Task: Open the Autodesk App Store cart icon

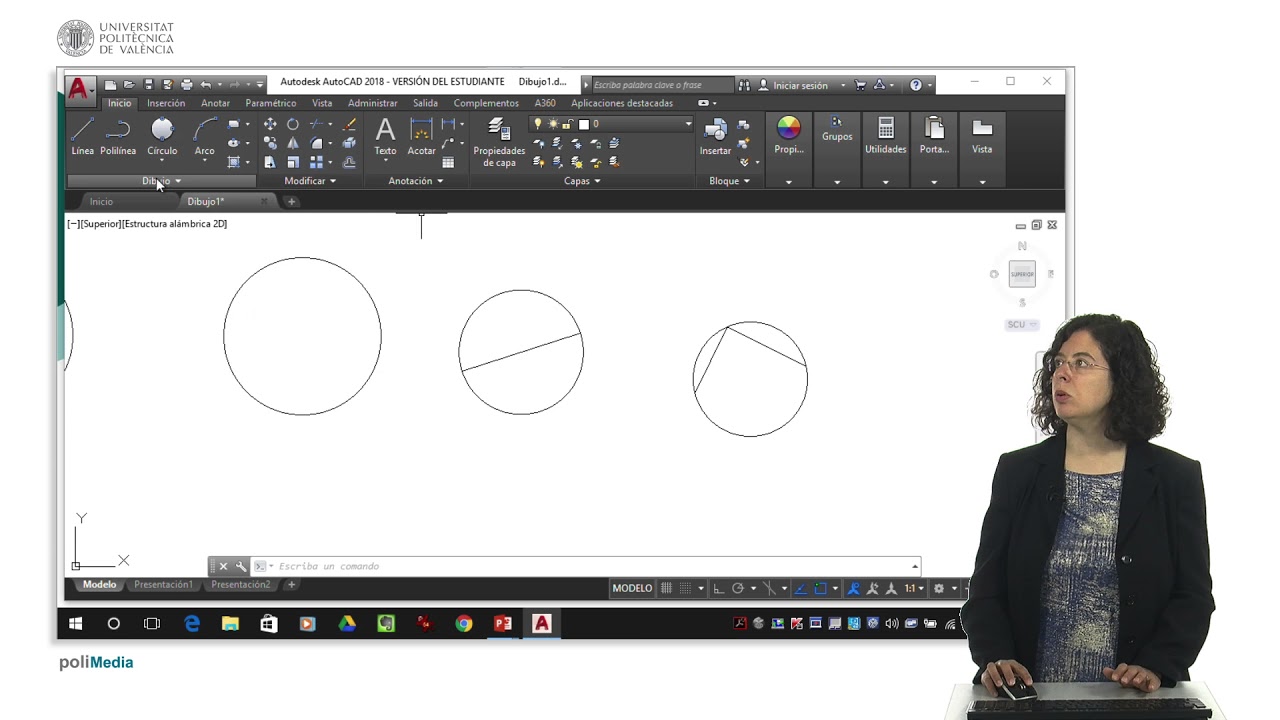Action: click(860, 85)
